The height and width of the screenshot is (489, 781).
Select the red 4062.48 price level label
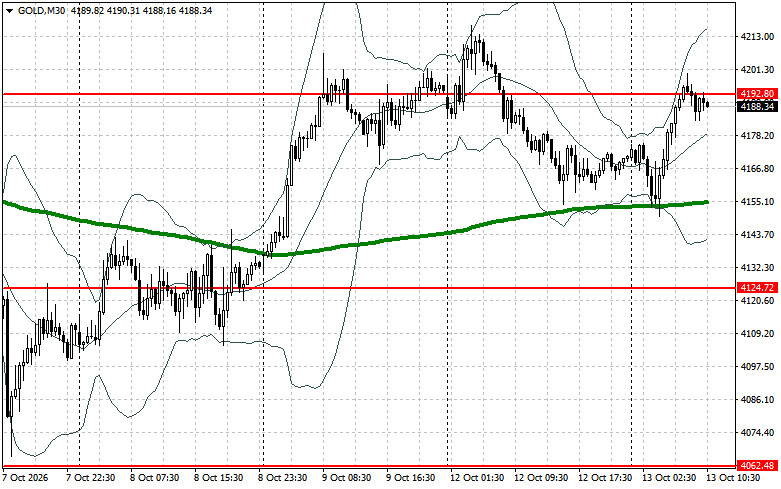coord(757,466)
